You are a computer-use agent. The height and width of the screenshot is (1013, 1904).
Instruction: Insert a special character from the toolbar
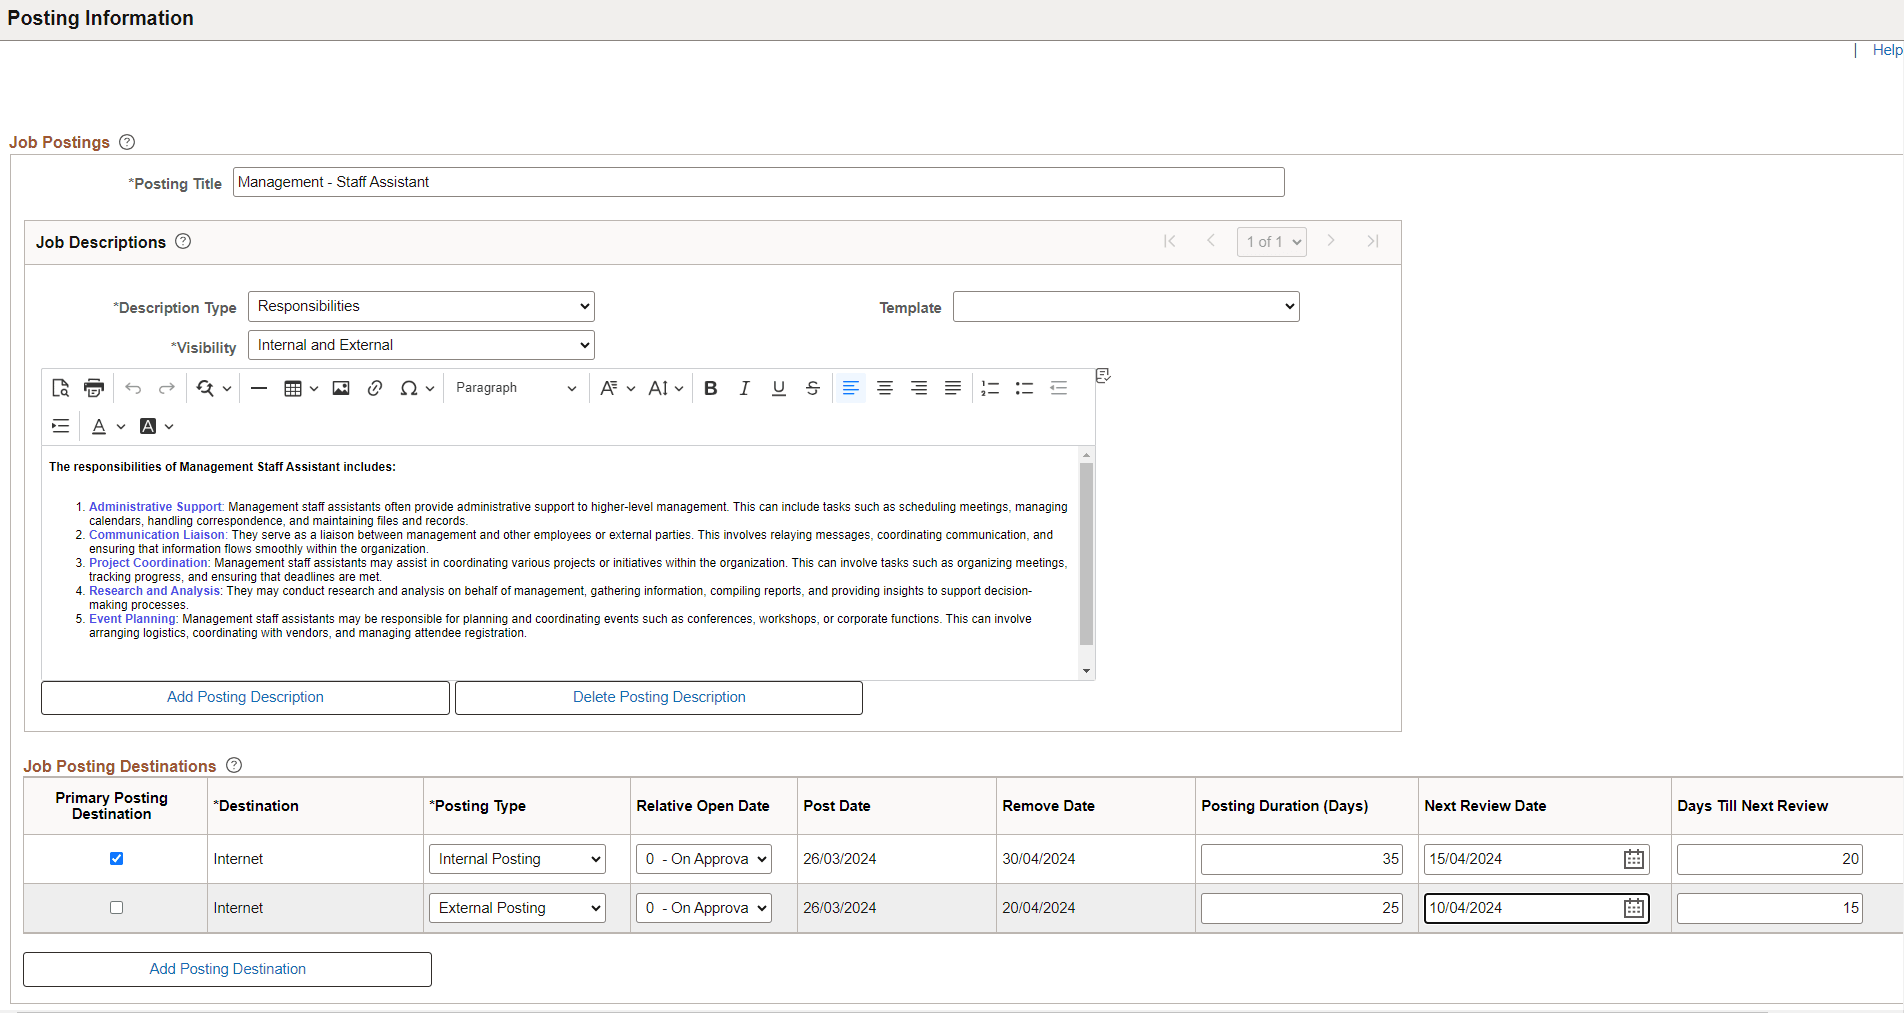tap(410, 388)
